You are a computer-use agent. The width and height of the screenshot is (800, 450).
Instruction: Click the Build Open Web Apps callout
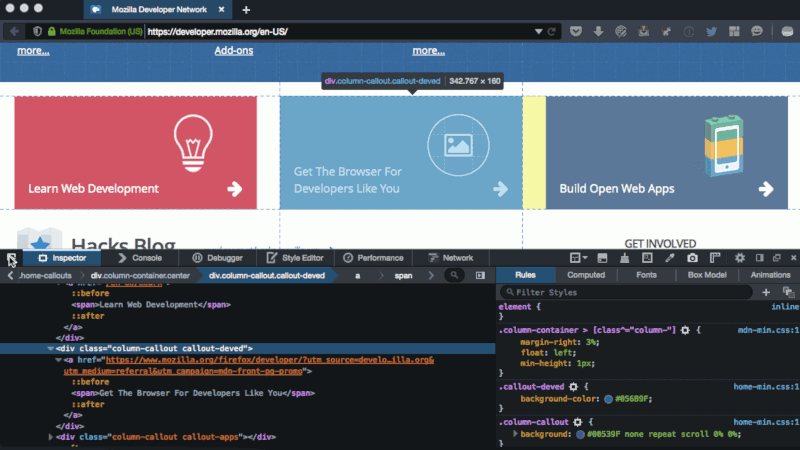pyautogui.click(x=667, y=153)
